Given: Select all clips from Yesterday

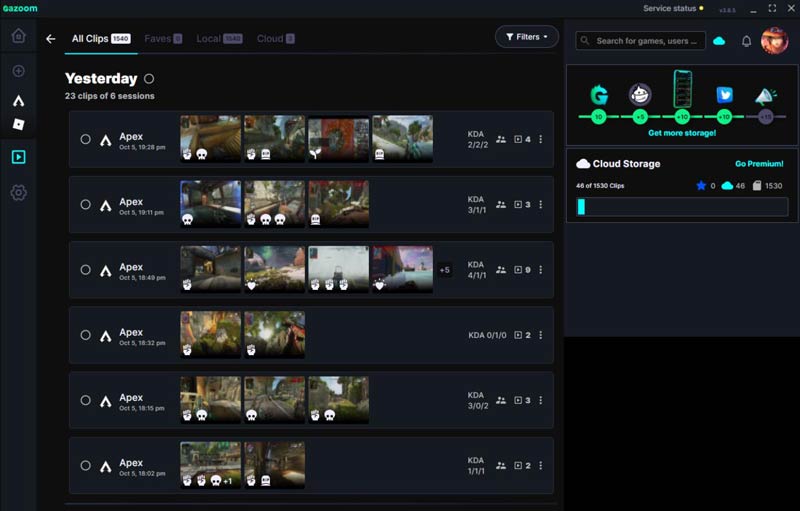Looking at the screenshot, I should [149, 78].
